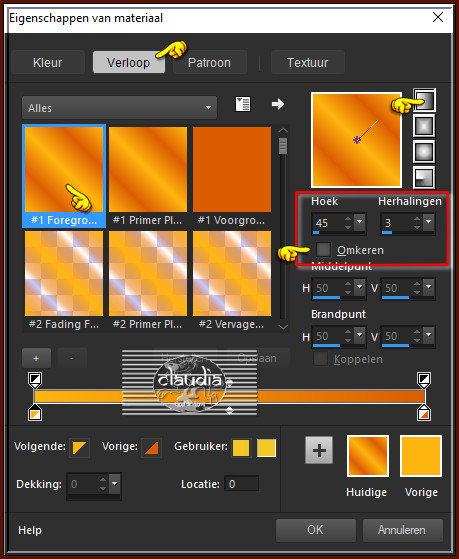Click the arrow icon beside Alles dropdown
The width and height of the screenshot is (459, 559).
coord(277,104)
